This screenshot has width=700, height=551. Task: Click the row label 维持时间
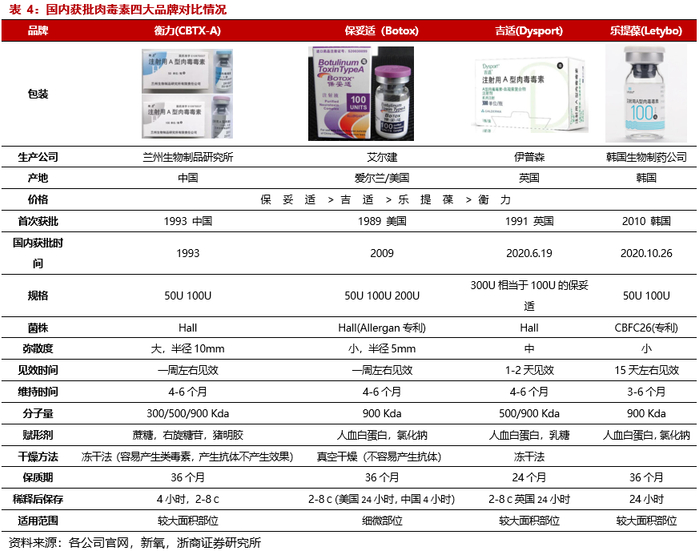coord(38,392)
